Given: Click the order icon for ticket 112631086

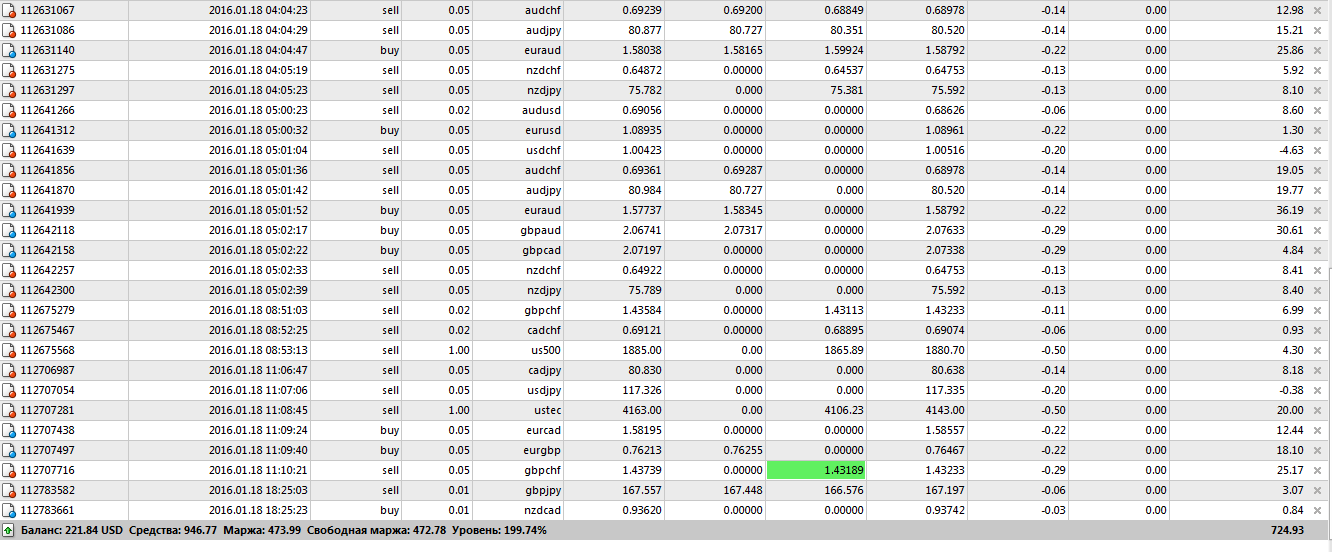Looking at the screenshot, I should (x=9, y=30).
